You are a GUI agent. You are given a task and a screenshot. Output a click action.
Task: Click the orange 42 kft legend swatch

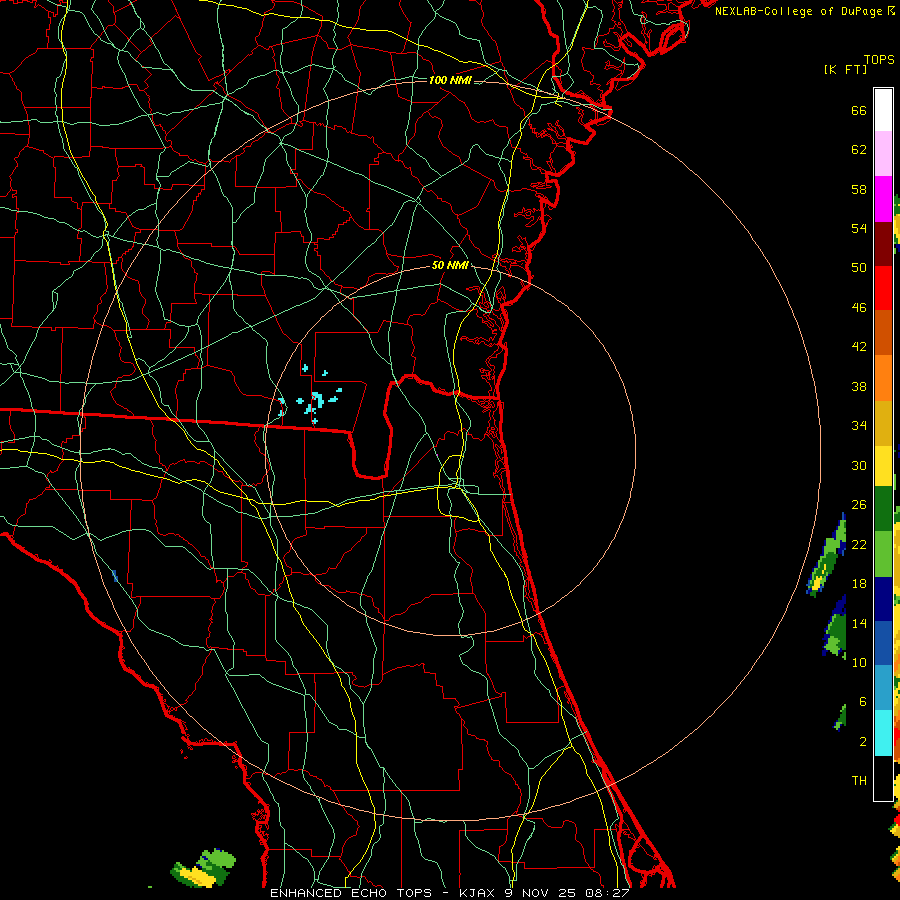(x=883, y=377)
